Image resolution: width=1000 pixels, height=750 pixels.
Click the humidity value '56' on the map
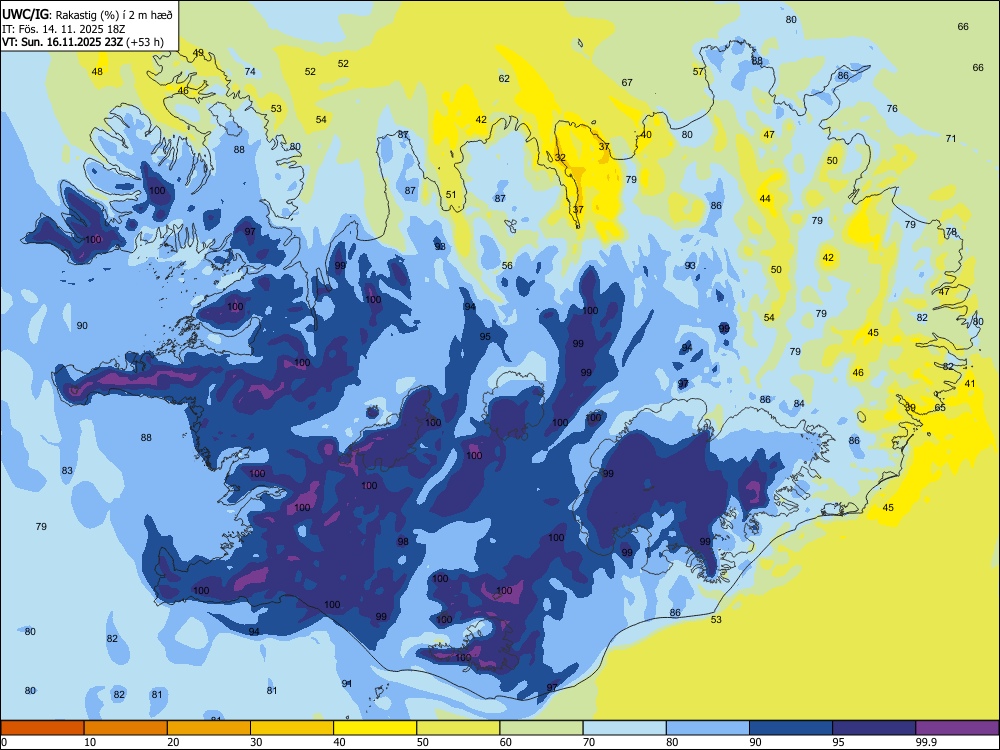[507, 265]
